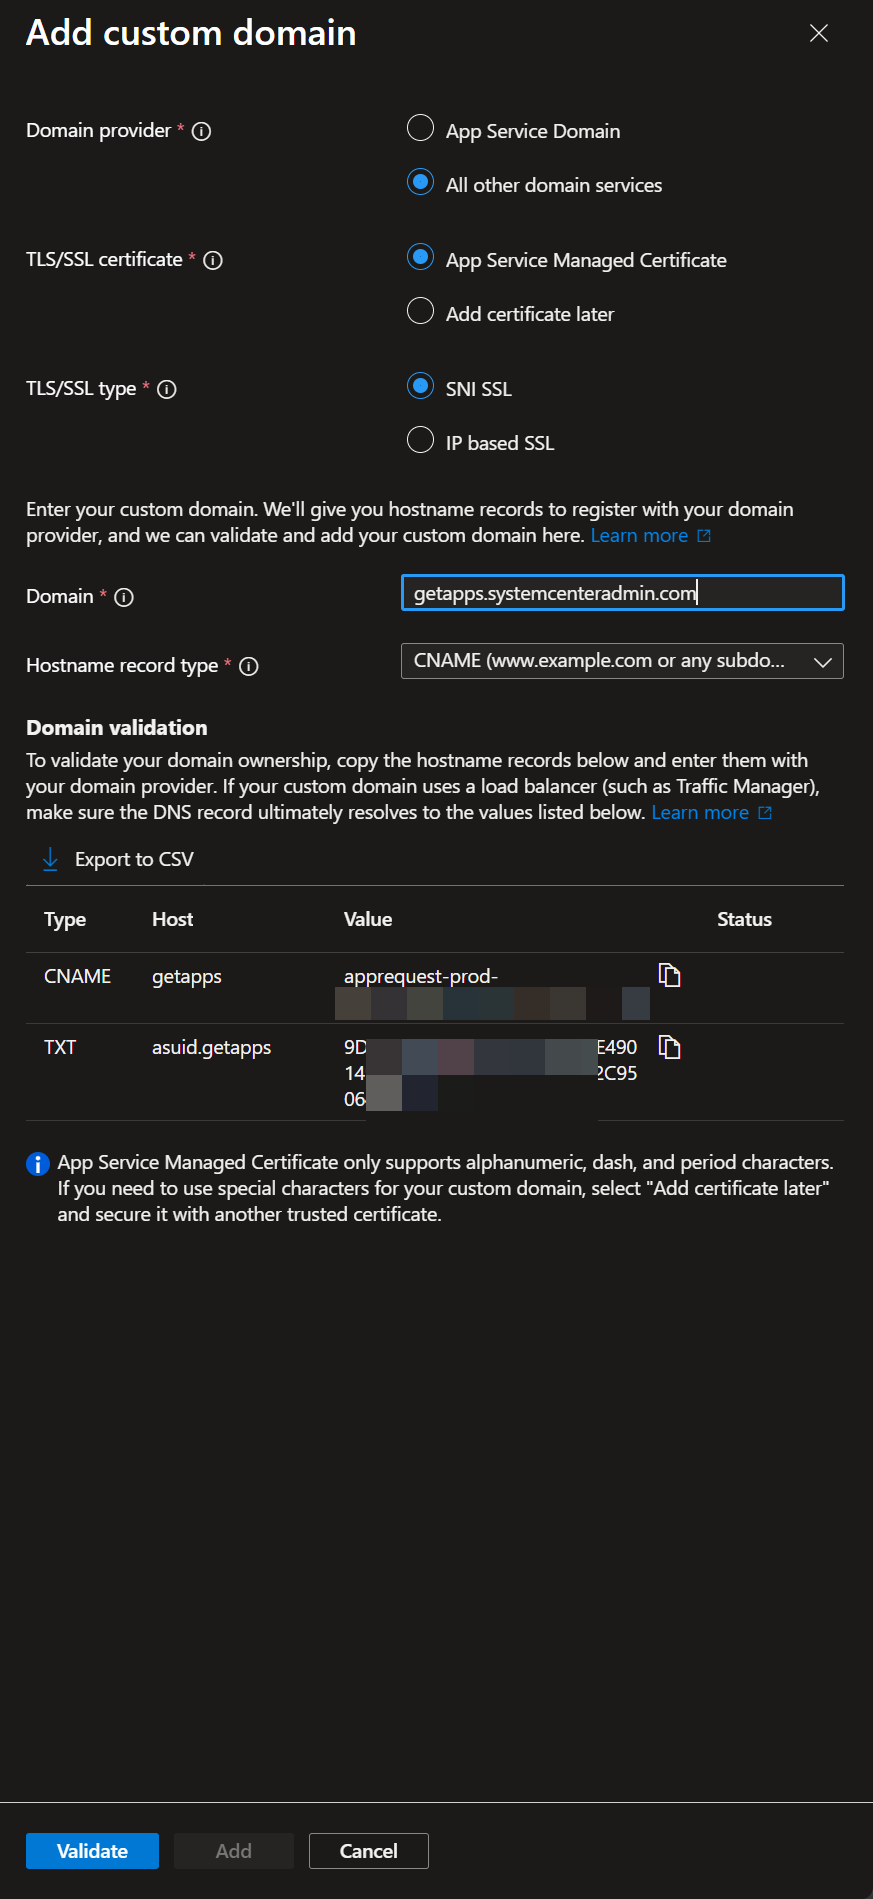The width and height of the screenshot is (873, 1899).
Task: Select the TXT type cell
Action: [x=60, y=1047]
